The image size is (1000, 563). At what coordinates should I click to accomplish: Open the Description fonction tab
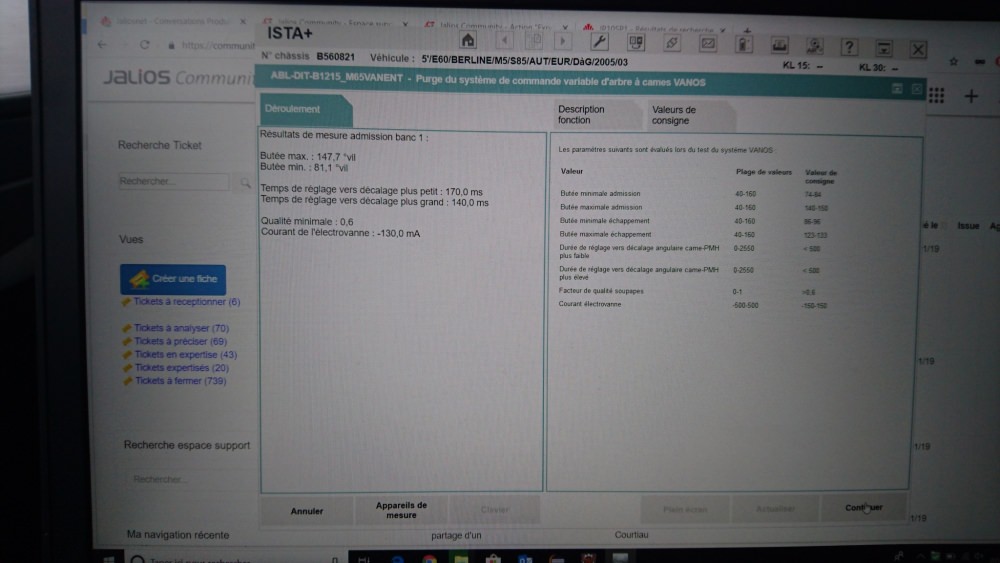point(597,115)
